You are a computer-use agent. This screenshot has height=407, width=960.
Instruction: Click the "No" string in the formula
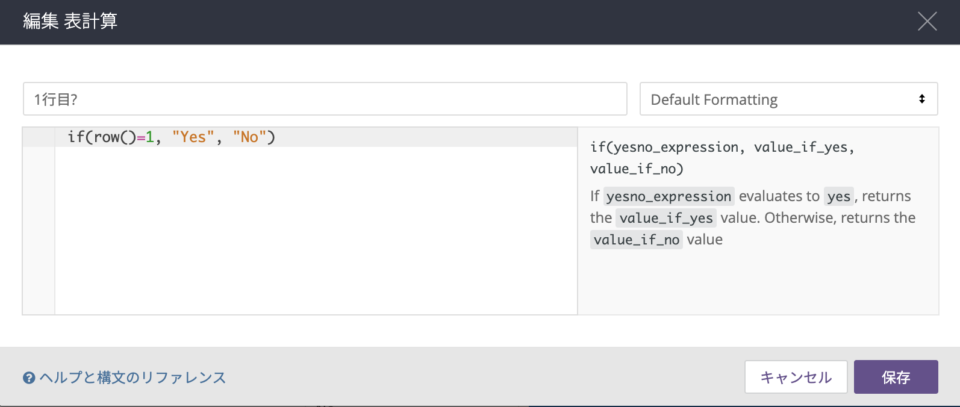pos(250,138)
